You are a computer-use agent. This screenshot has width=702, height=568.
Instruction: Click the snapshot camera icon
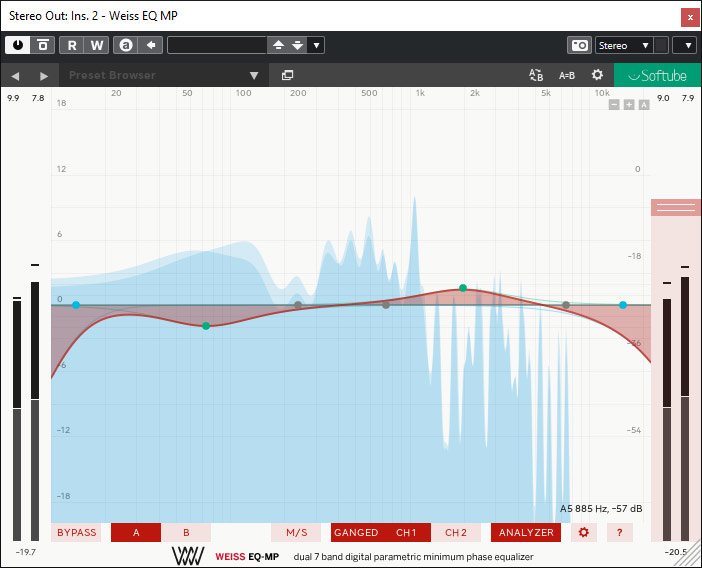pos(579,45)
